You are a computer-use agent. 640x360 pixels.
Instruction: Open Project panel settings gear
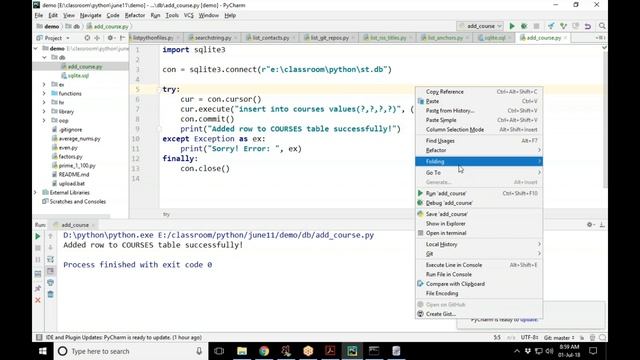[x=110, y=38]
